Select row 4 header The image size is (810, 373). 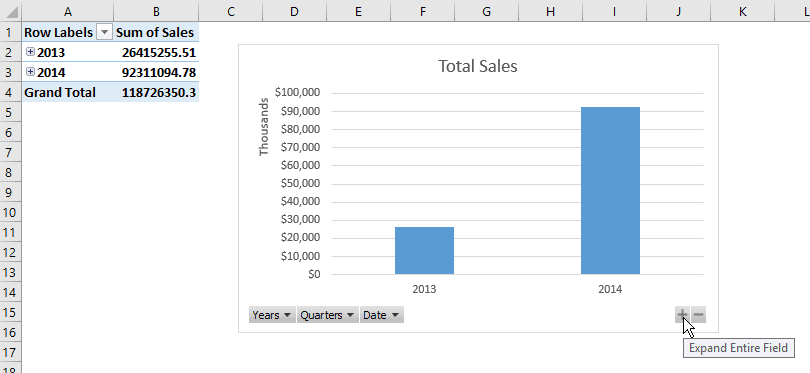click(10, 92)
